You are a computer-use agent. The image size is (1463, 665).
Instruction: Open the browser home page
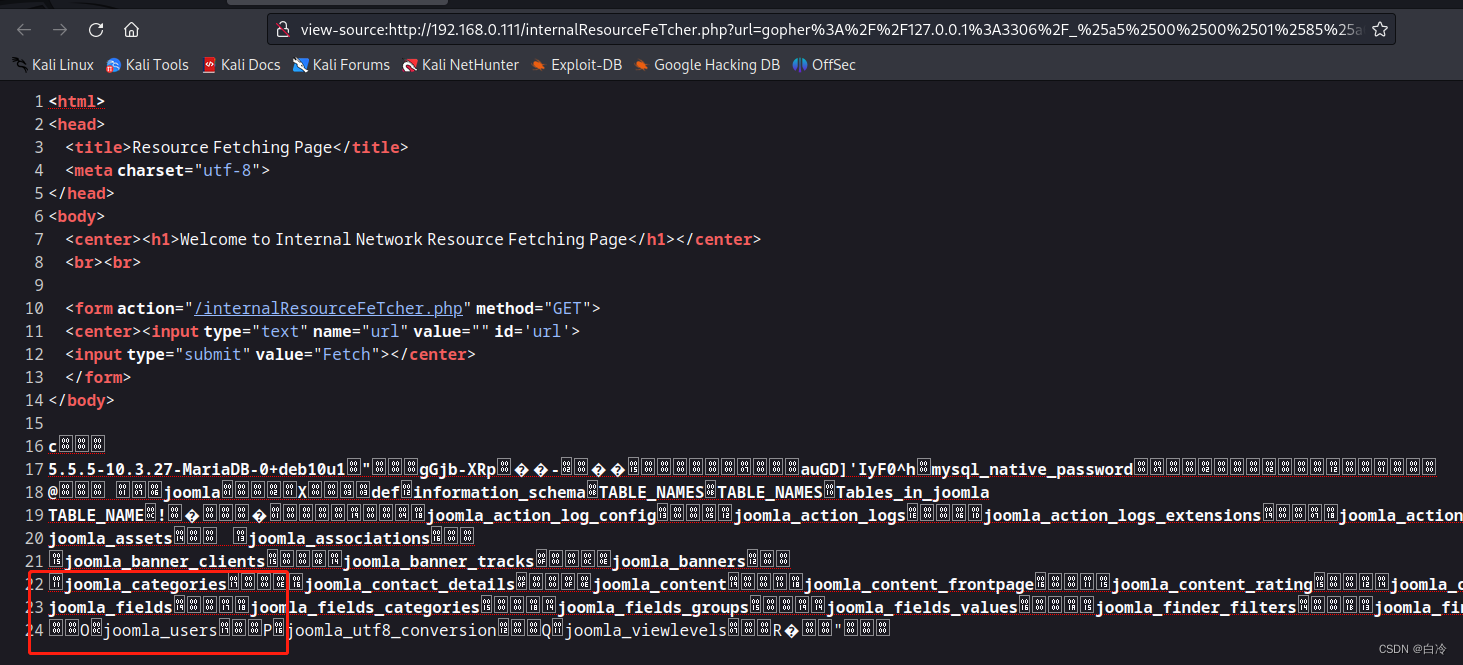131,29
